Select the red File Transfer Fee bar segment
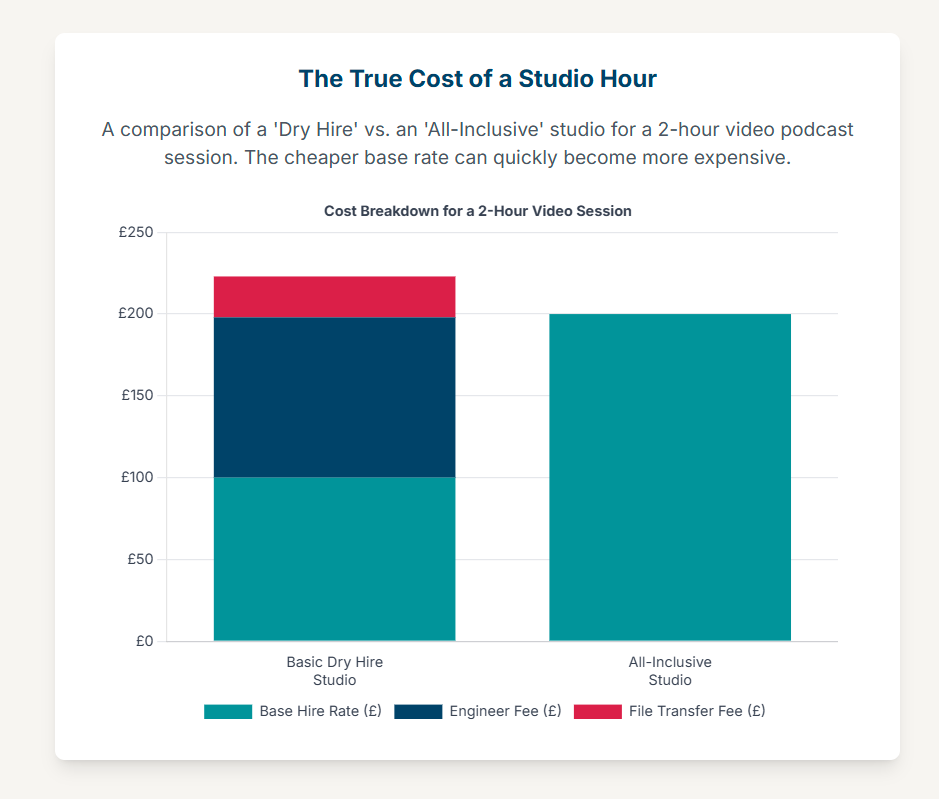The image size is (939, 799). pyautogui.click(x=335, y=297)
